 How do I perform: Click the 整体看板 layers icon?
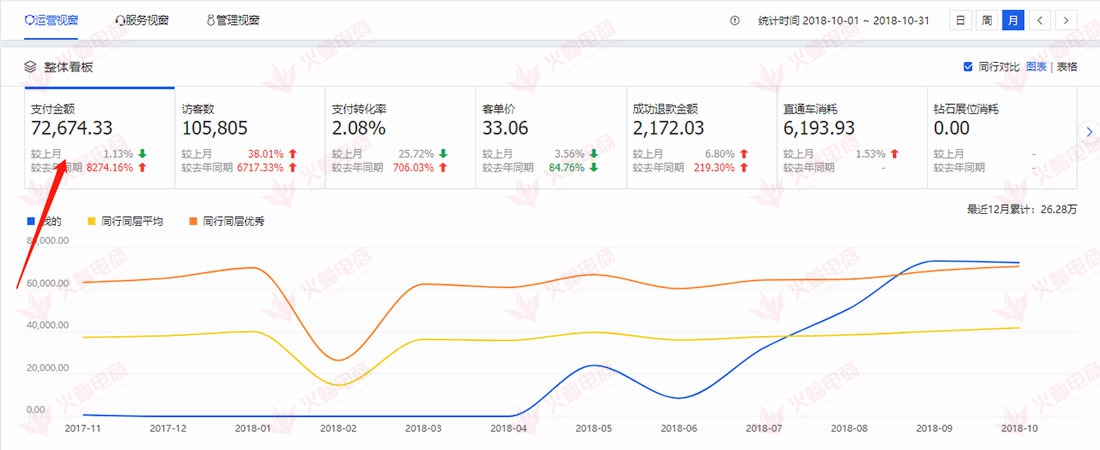point(30,67)
